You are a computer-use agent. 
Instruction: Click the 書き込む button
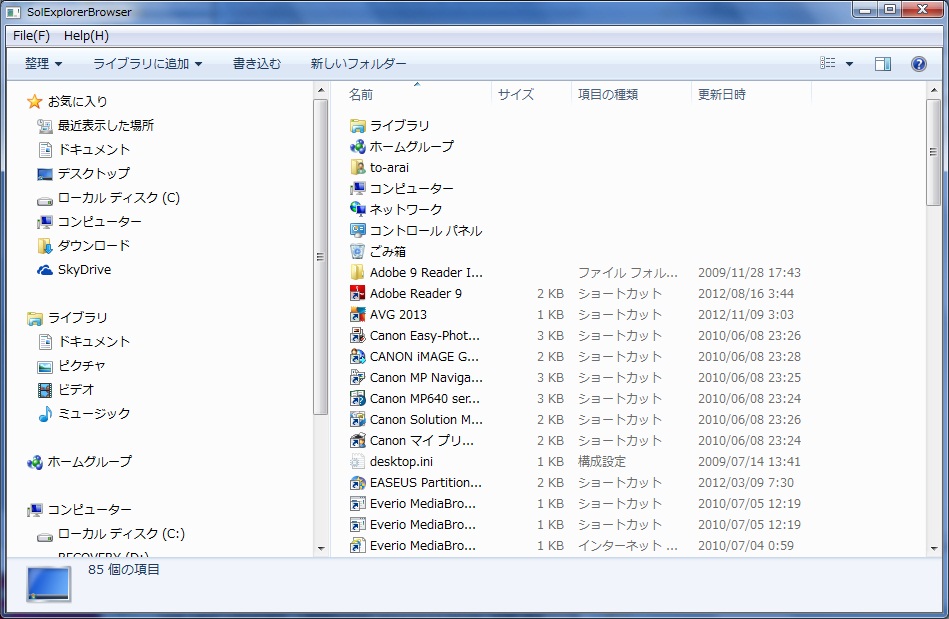click(x=257, y=64)
